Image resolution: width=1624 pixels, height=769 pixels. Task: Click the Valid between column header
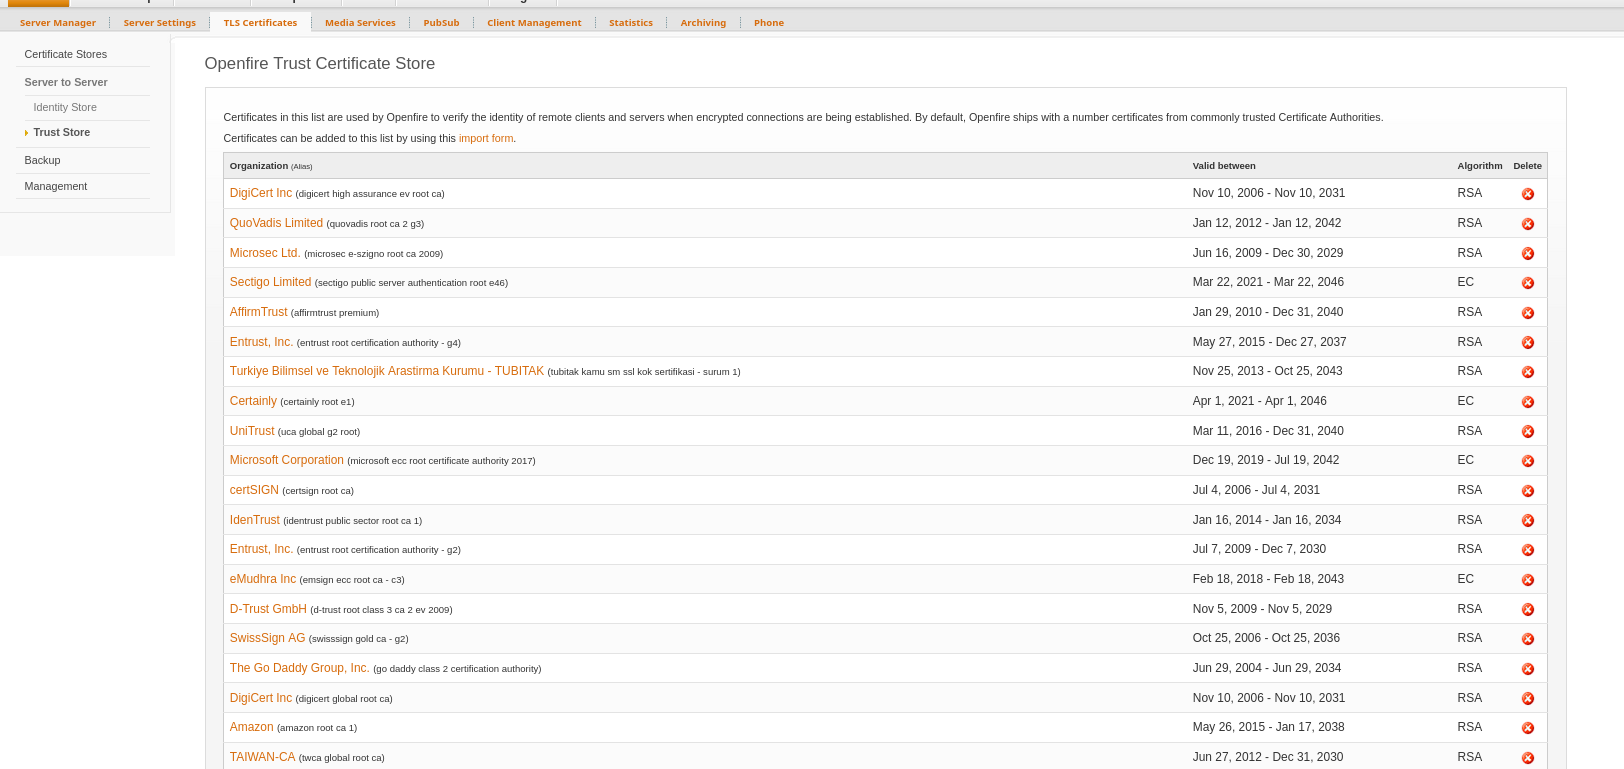point(1224,166)
